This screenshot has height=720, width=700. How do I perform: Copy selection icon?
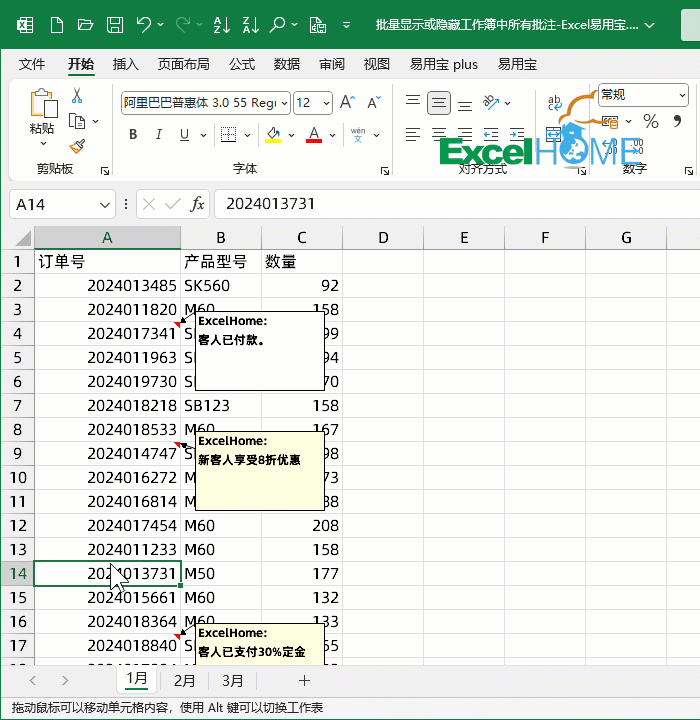(77, 121)
